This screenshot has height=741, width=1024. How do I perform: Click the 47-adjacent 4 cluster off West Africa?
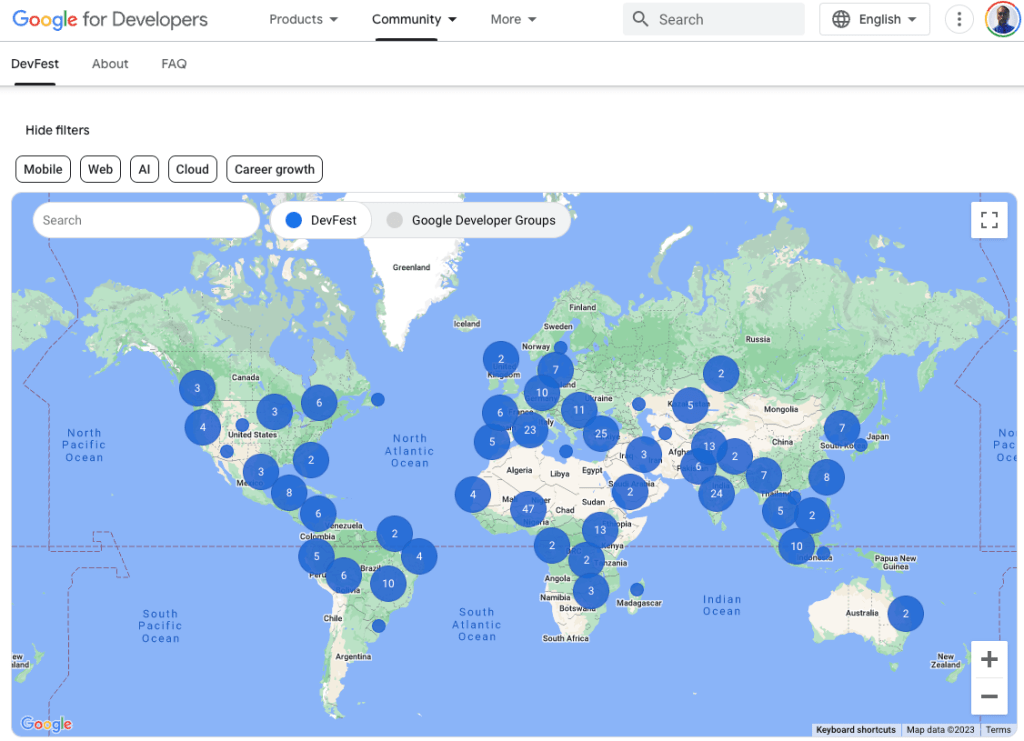[473, 494]
